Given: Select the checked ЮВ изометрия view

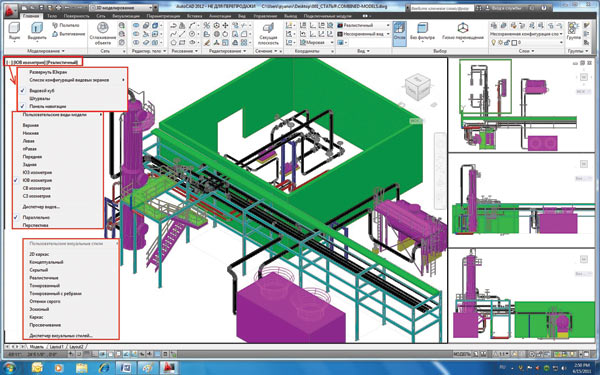Looking at the screenshot, I should (37, 180).
